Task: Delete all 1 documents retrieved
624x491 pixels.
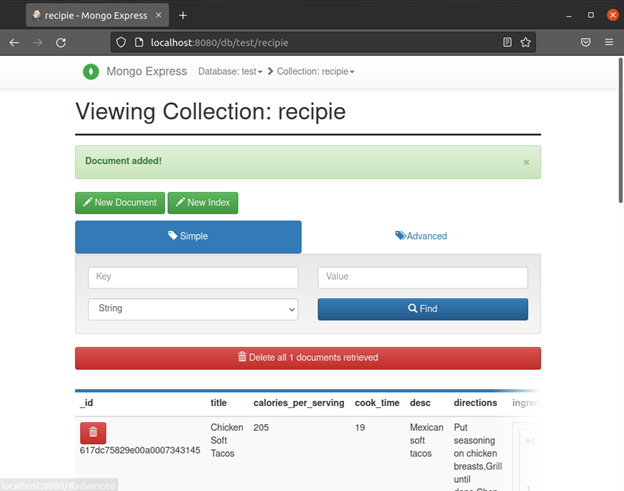Action: point(308,358)
